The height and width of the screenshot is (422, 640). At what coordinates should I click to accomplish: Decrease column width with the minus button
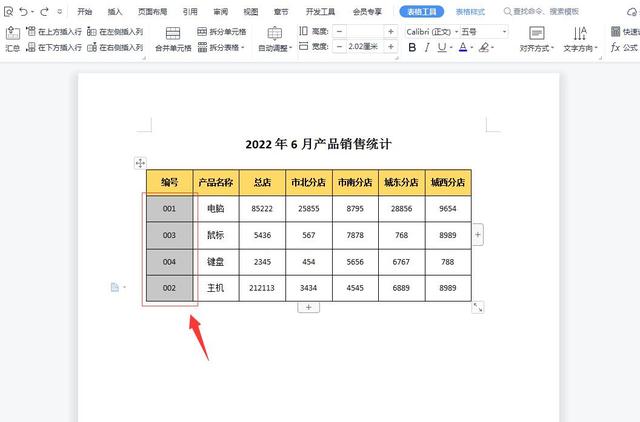pos(339,47)
